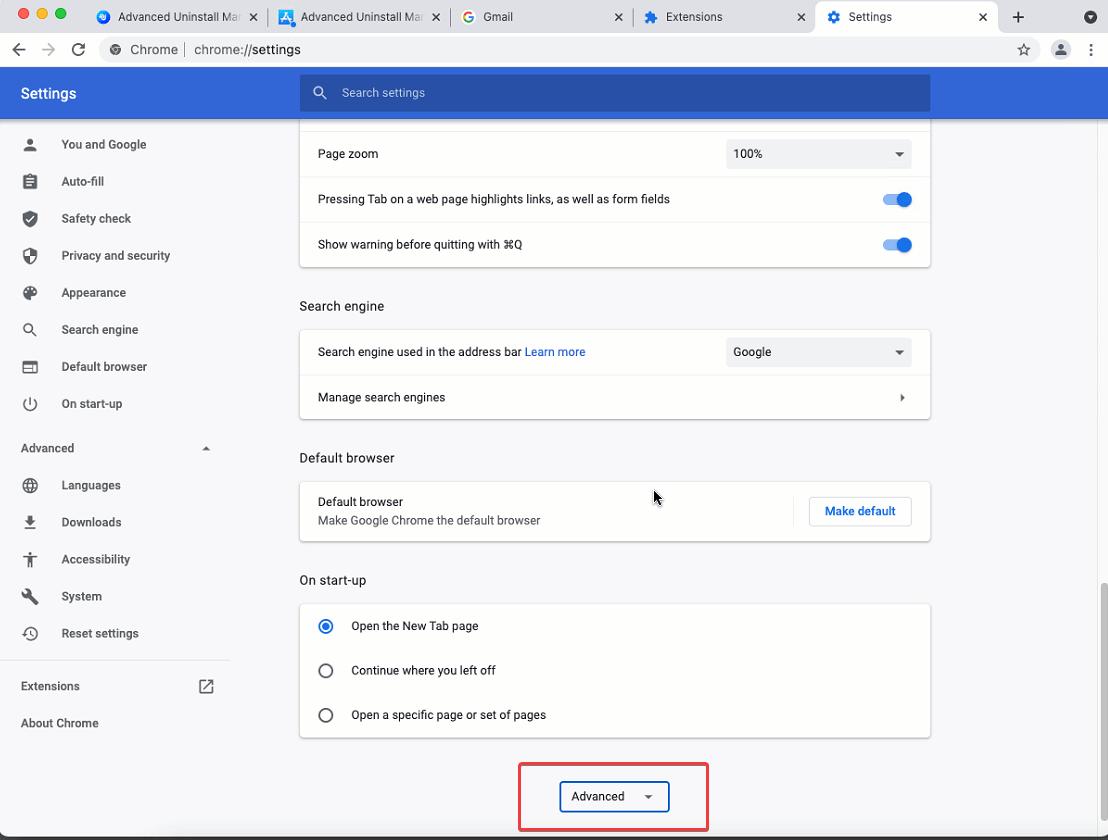Screen dimensions: 1108x840
Task: Choose Open a specific page option
Action: 326,715
